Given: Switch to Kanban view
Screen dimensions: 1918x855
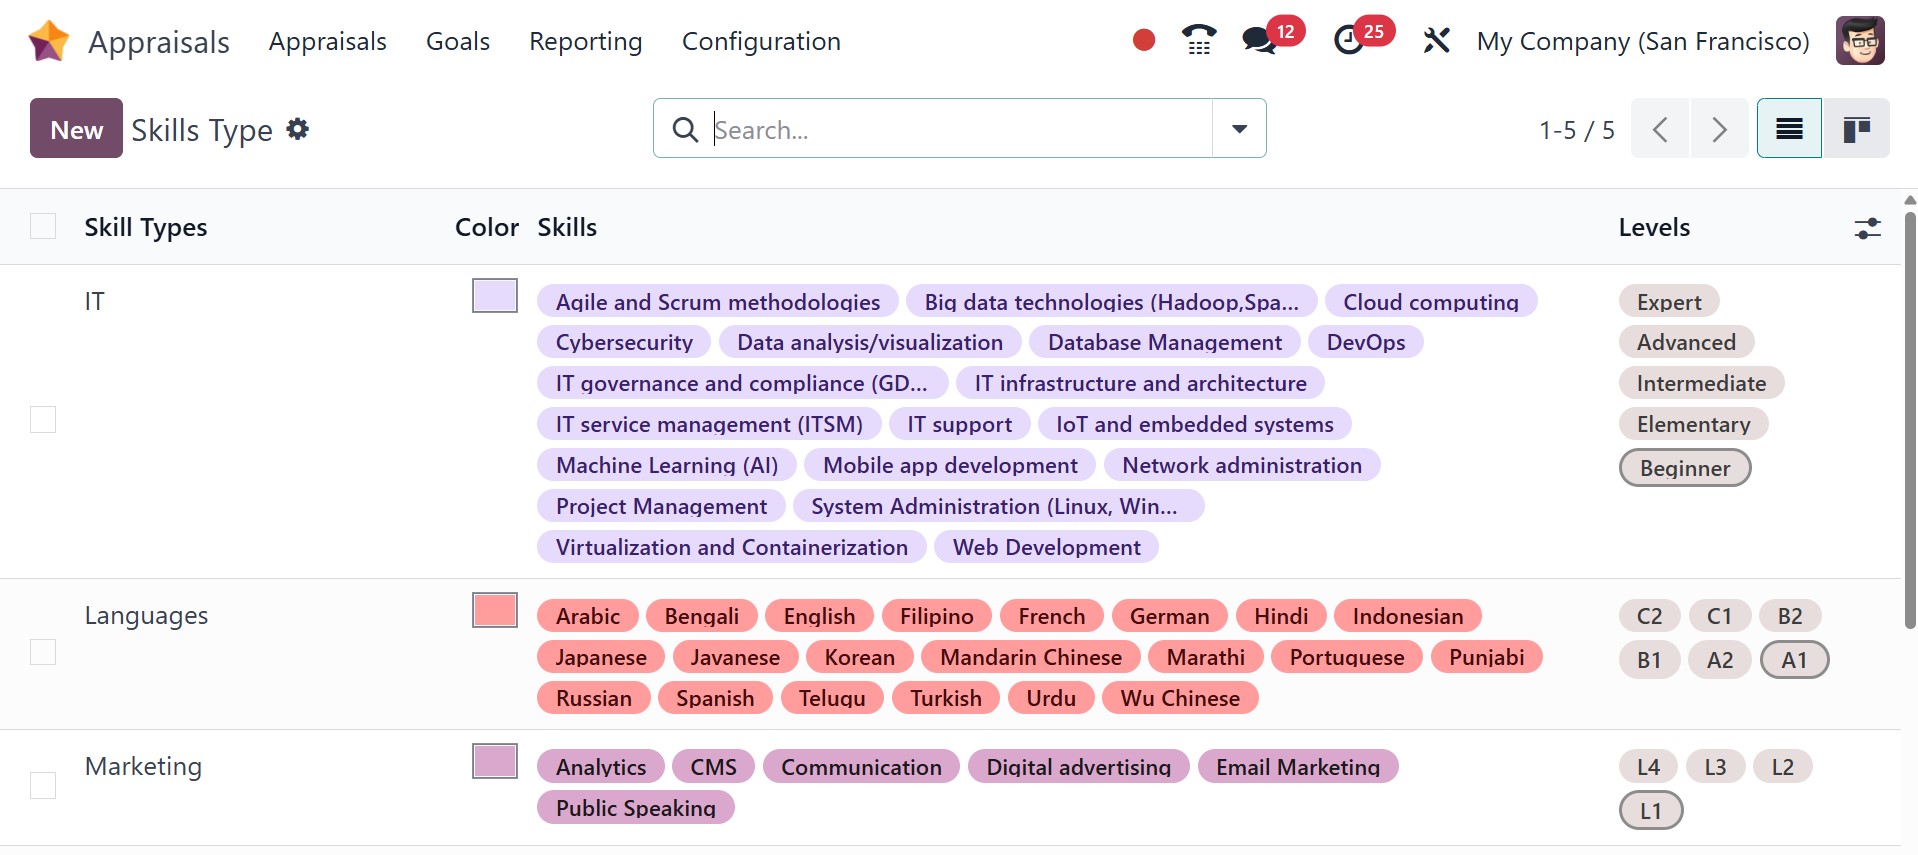Looking at the screenshot, I should [x=1856, y=129].
